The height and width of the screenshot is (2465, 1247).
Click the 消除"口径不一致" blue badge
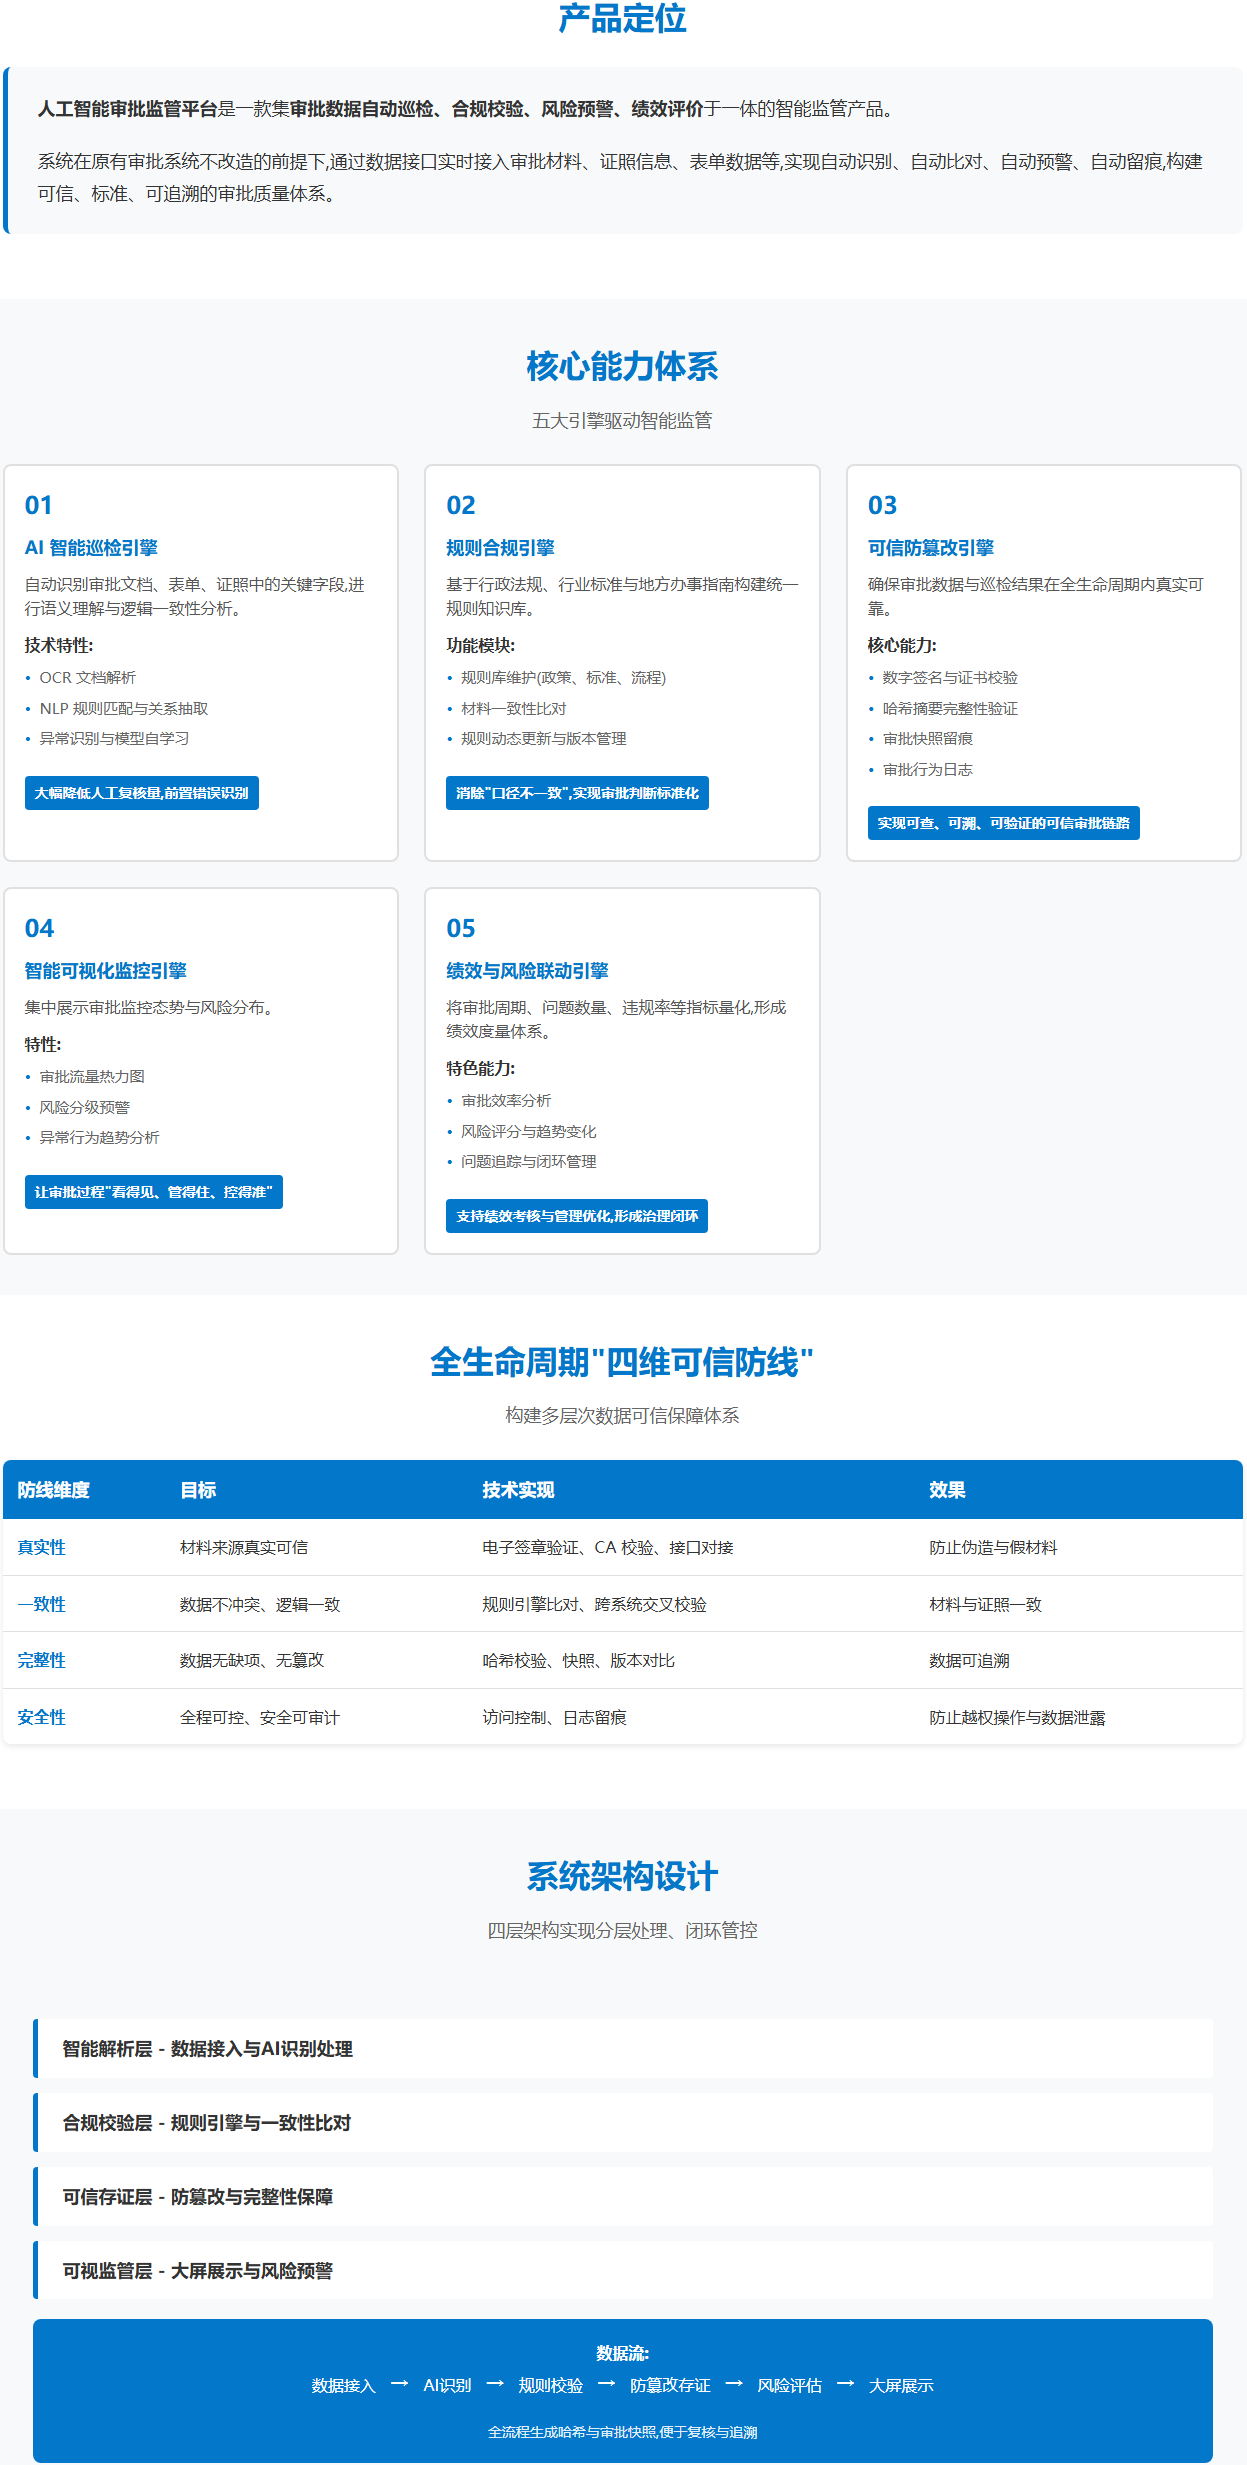(x=577, y=793)
